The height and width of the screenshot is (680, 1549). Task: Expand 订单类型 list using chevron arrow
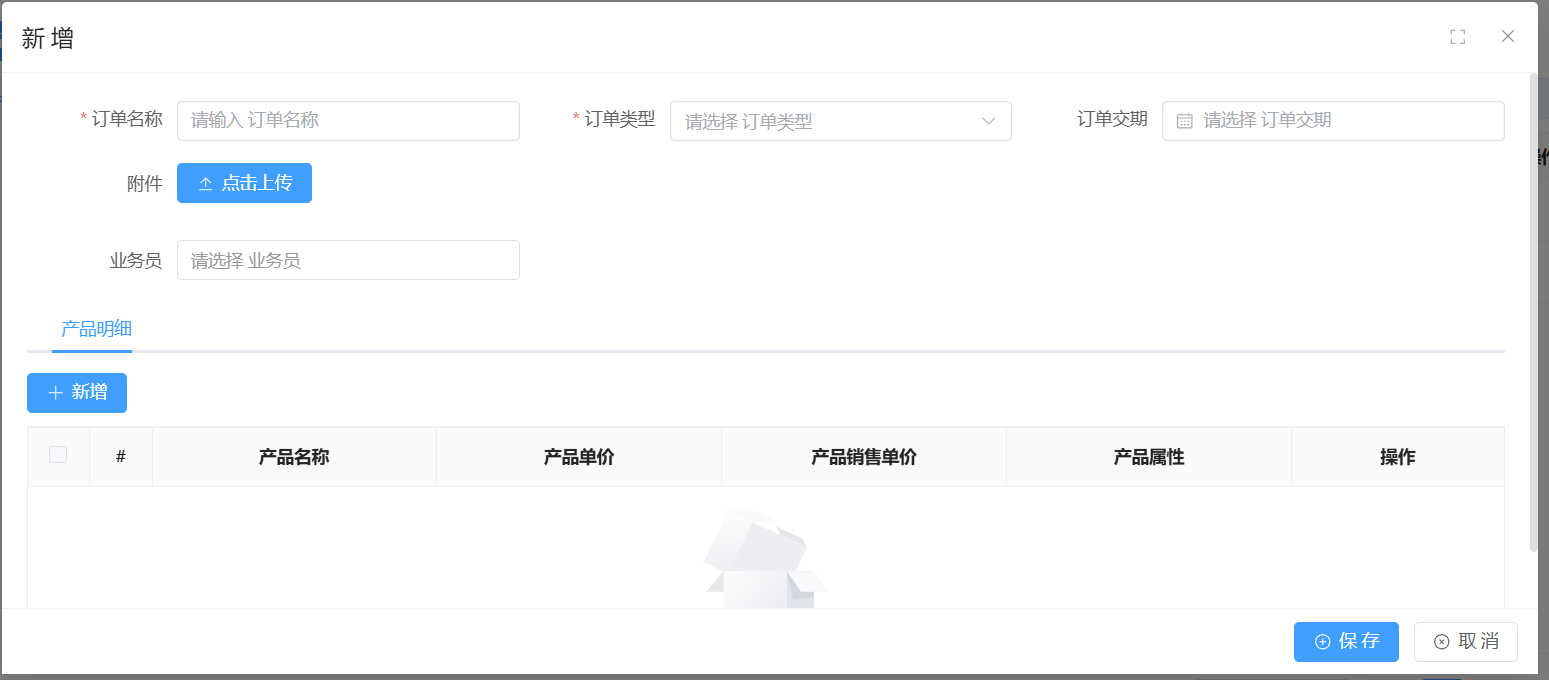(x=988, y=121)
